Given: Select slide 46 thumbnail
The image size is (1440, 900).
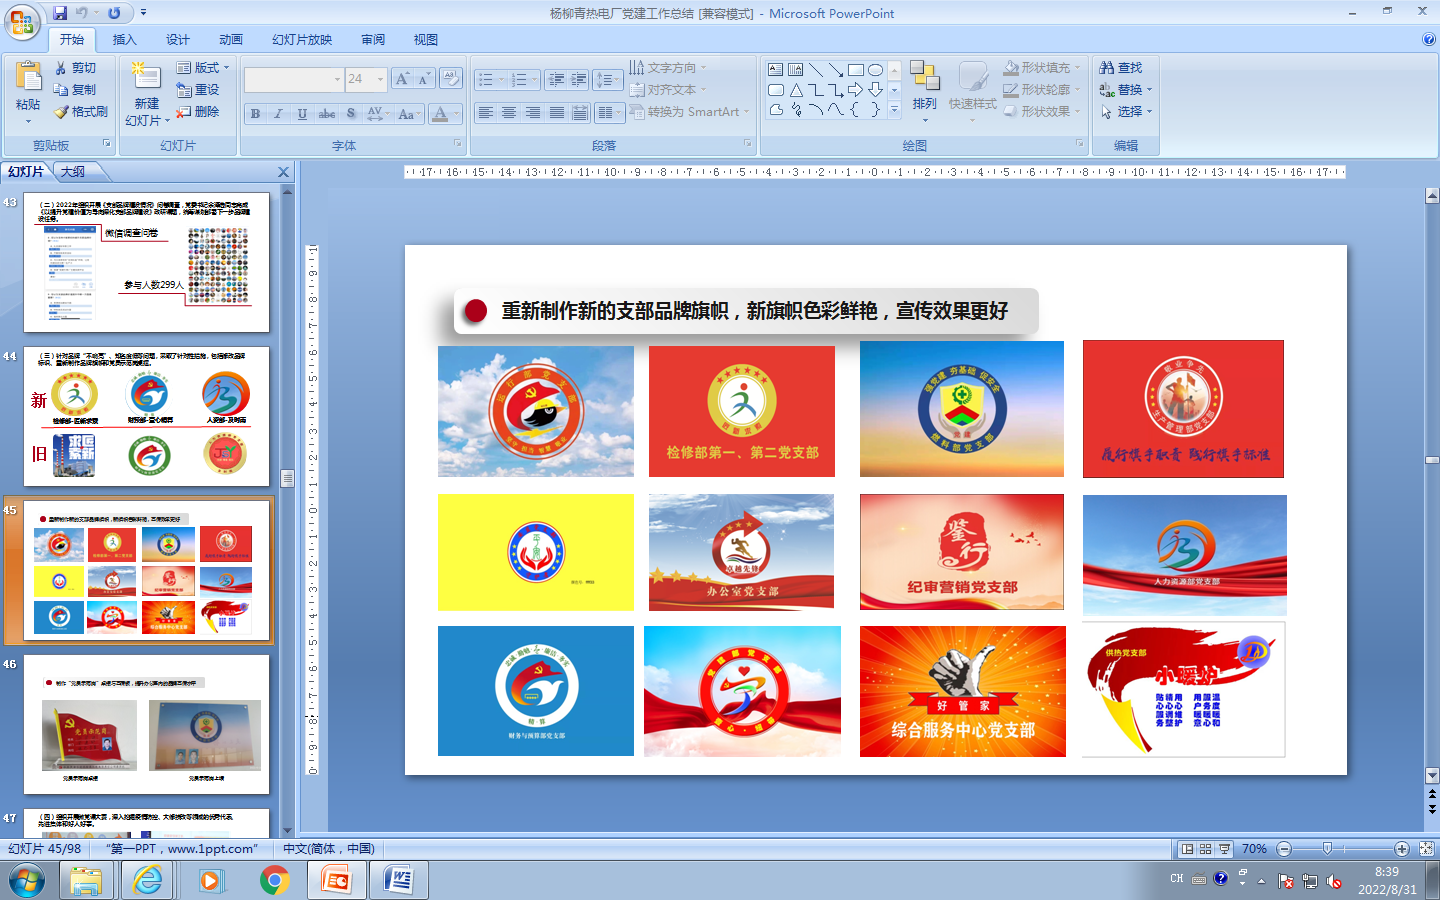Looking at the screenshot, I should point(147,725).
